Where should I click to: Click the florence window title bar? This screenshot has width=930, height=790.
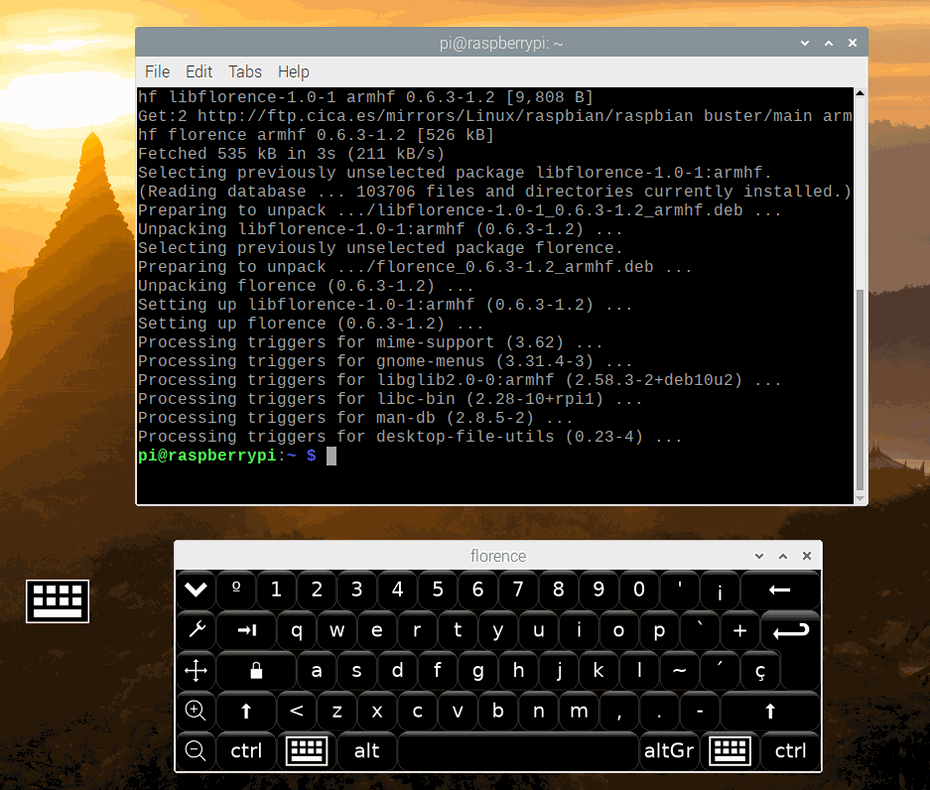498,556
